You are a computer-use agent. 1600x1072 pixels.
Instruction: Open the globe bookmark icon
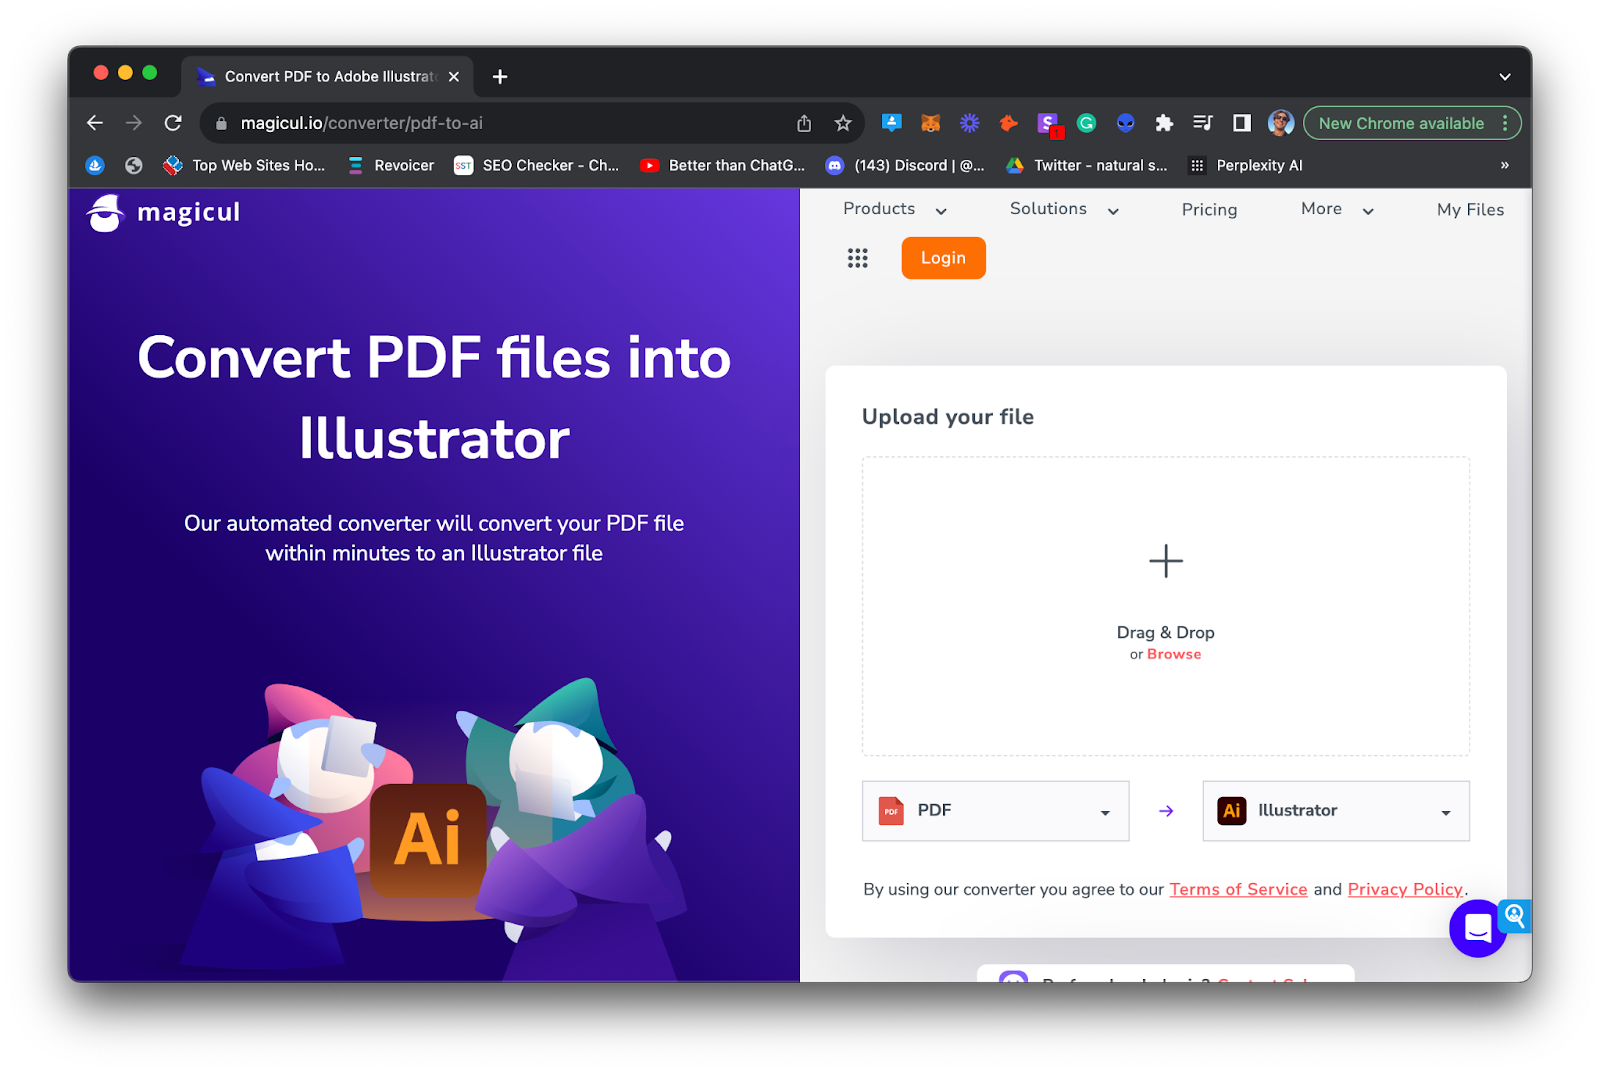click(134, 165)
